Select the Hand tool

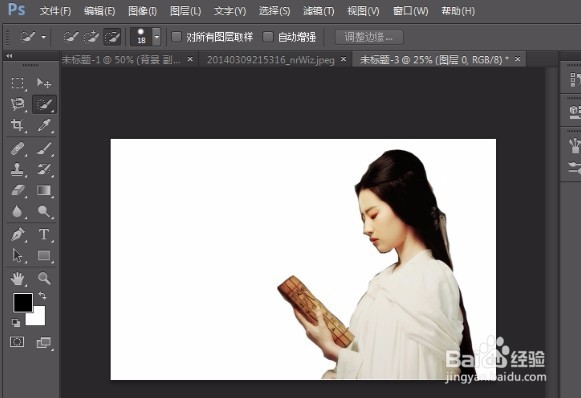(17, 278)
